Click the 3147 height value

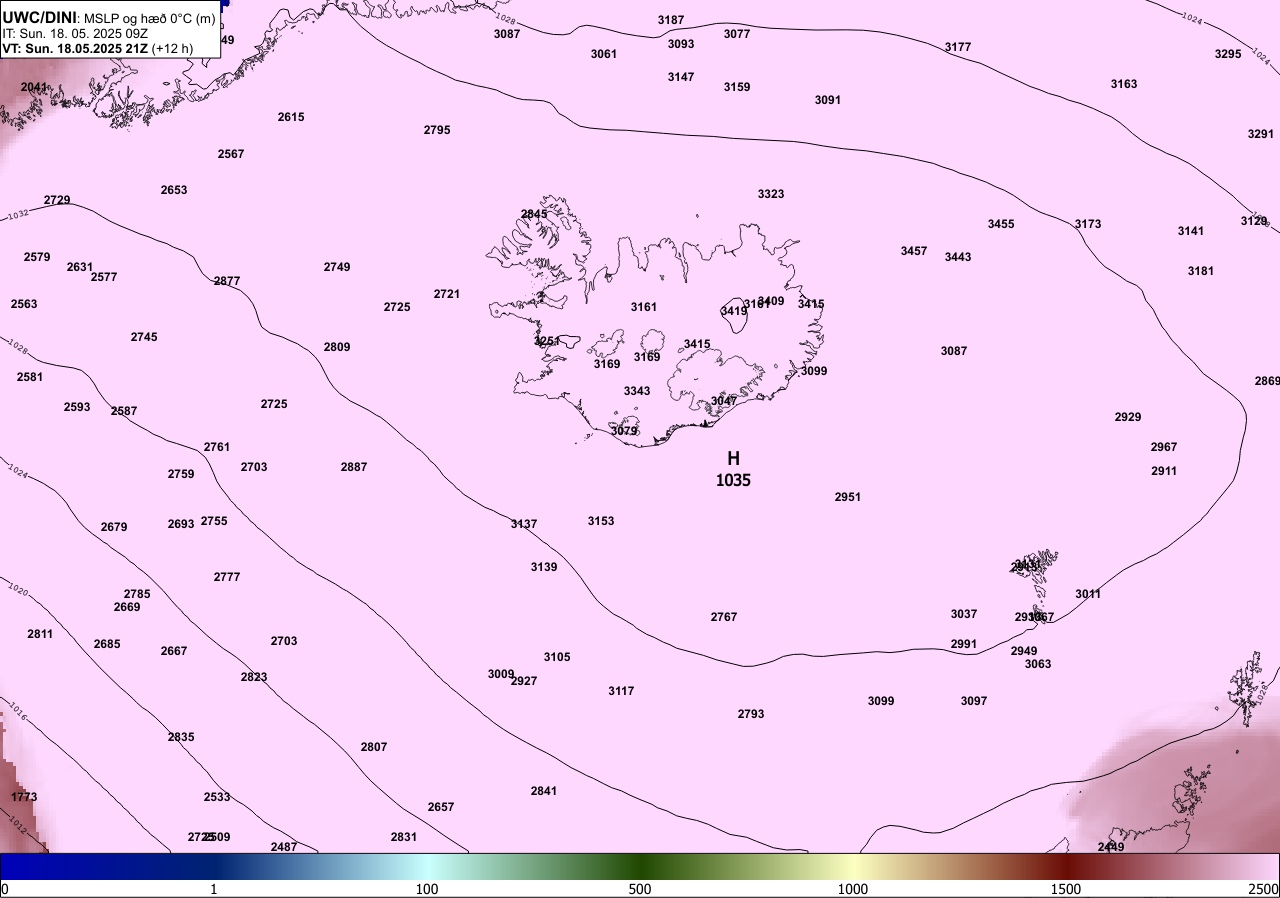tap(681, 77)
